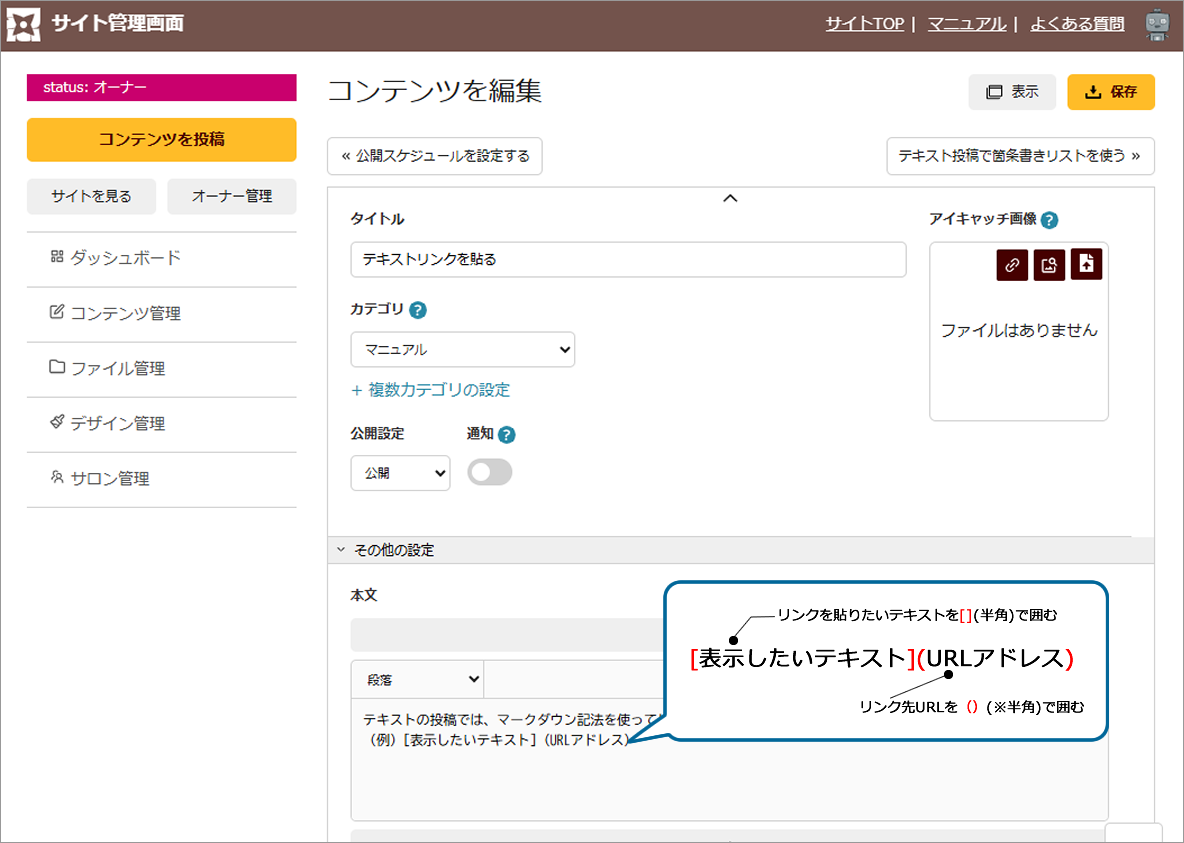Click the + 複数カテゴリの設定 link

(x=430, y=390)
